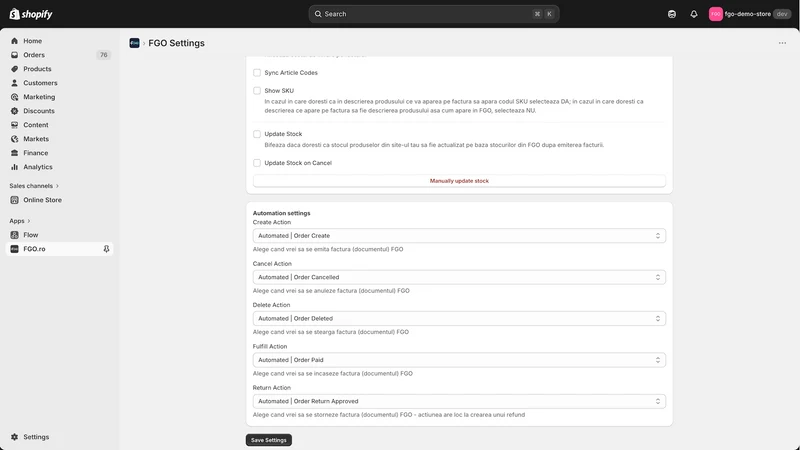Click the Customers person icon
This screenshot has height=450, width=800.
(14, 83)
